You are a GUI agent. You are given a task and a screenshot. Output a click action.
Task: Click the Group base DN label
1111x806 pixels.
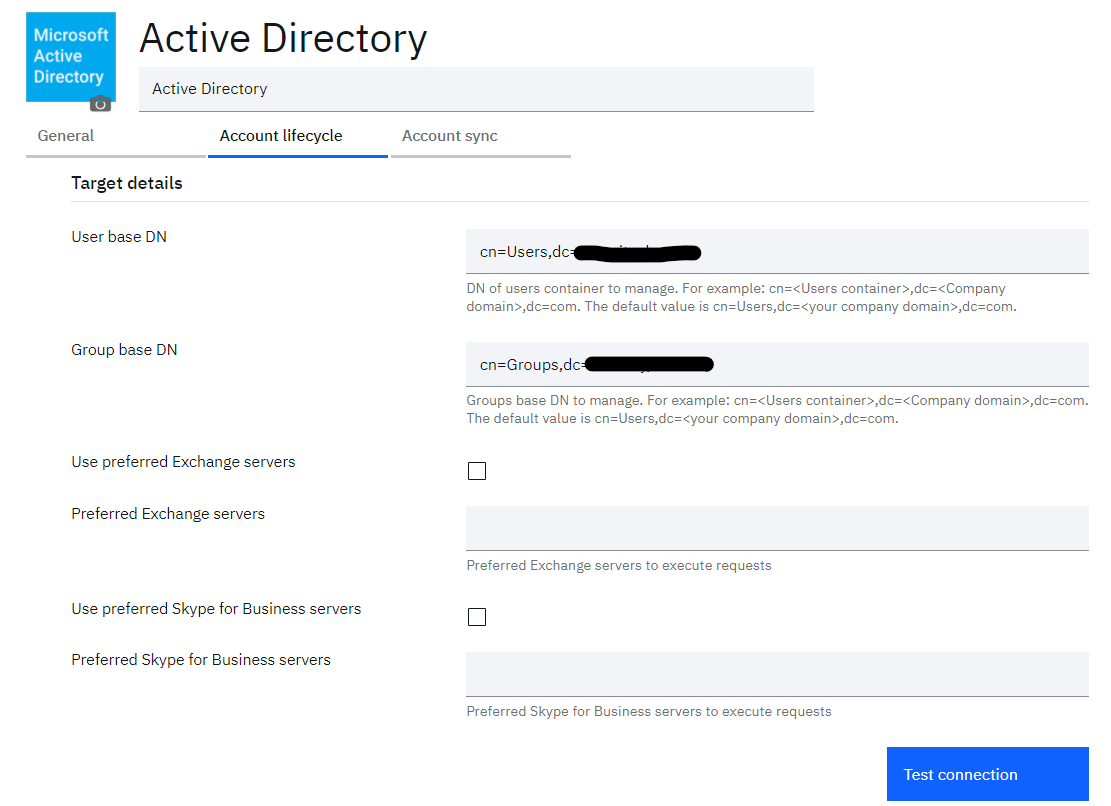pos(124,350)
